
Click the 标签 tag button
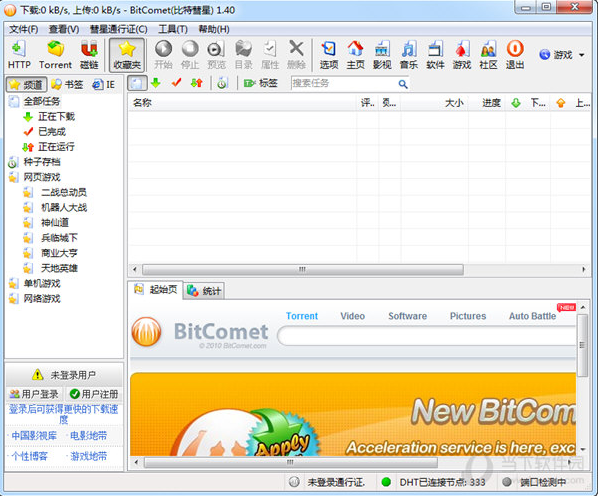(x=261, y=83)
